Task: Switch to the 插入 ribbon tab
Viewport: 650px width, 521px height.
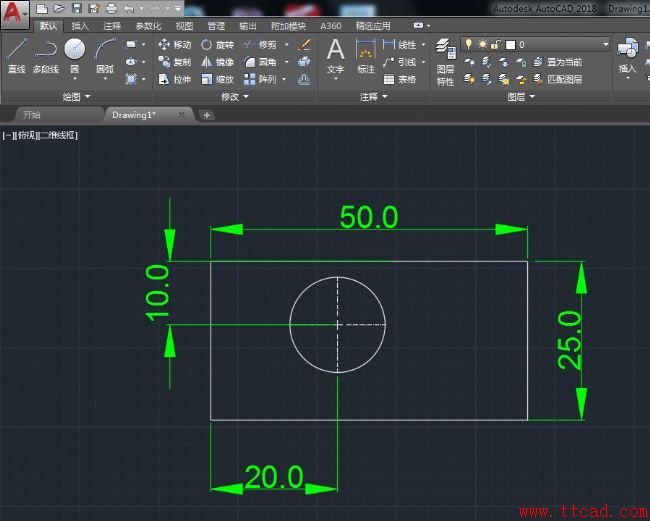Action: point(80,26)
